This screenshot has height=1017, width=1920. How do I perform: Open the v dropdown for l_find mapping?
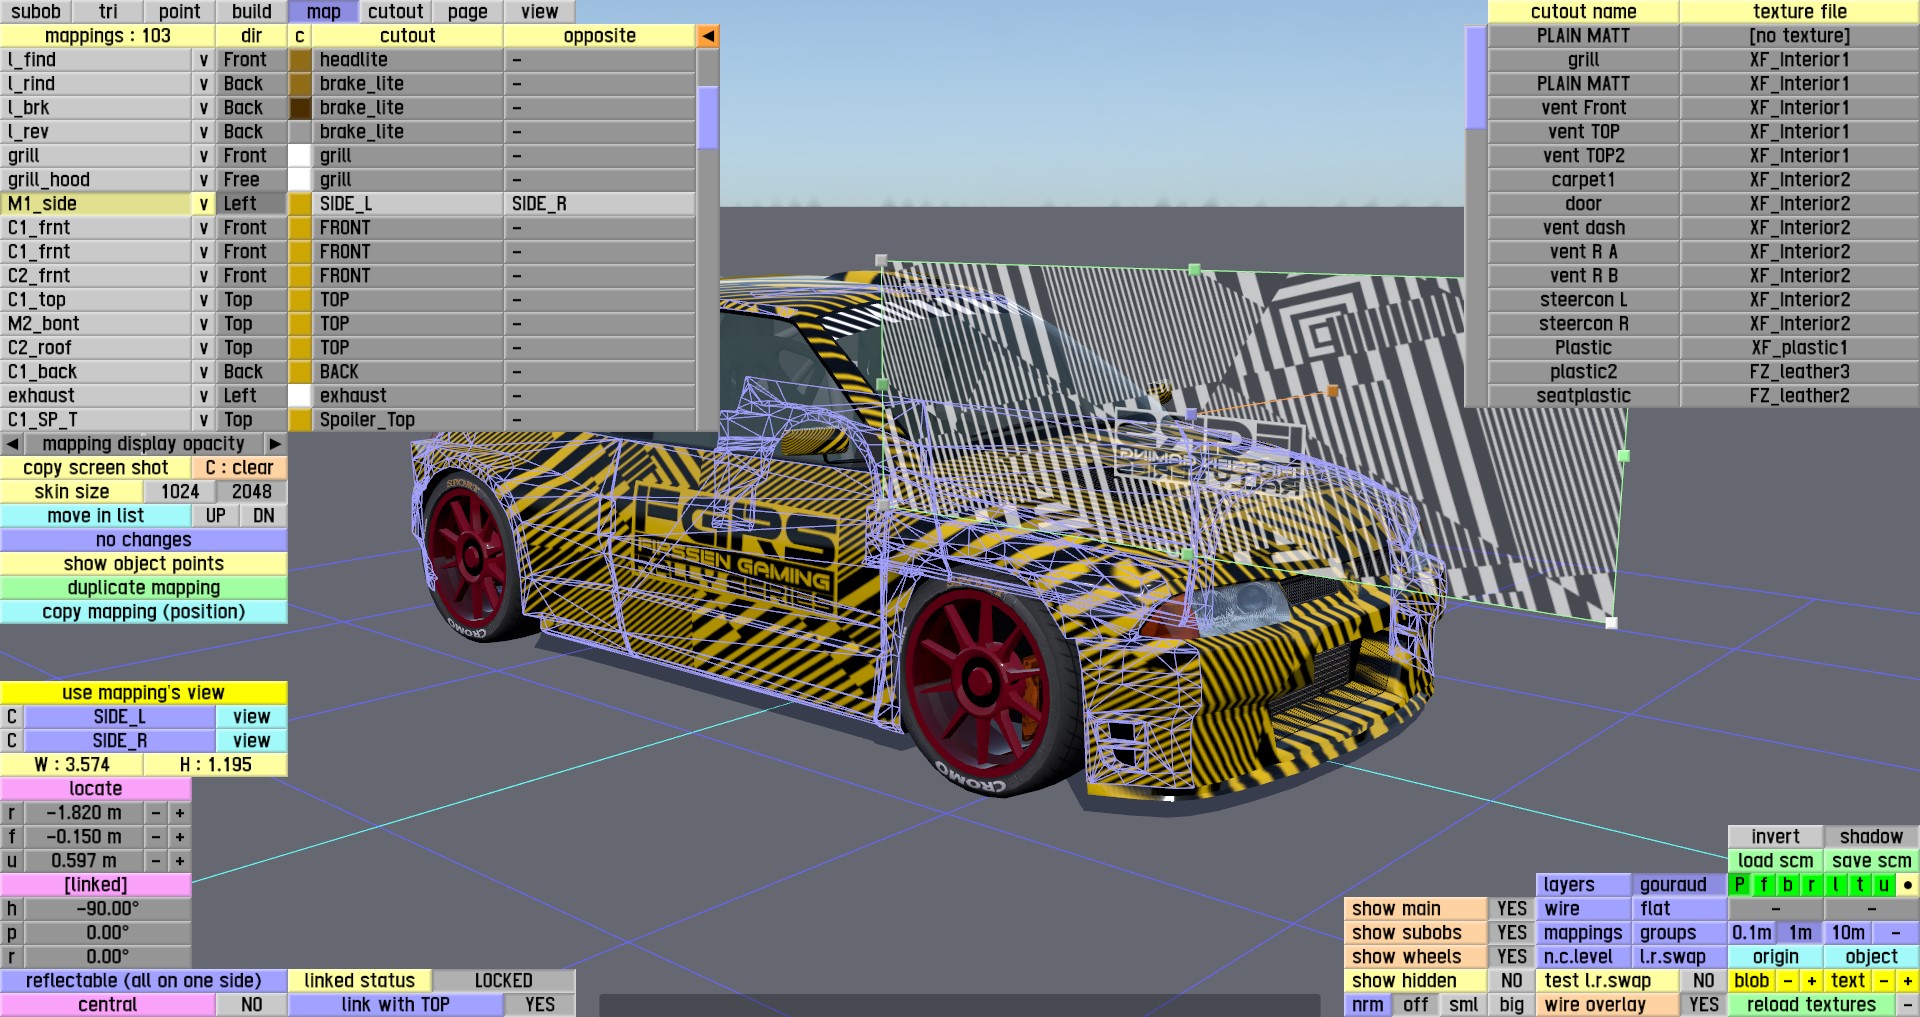point(204,60)
